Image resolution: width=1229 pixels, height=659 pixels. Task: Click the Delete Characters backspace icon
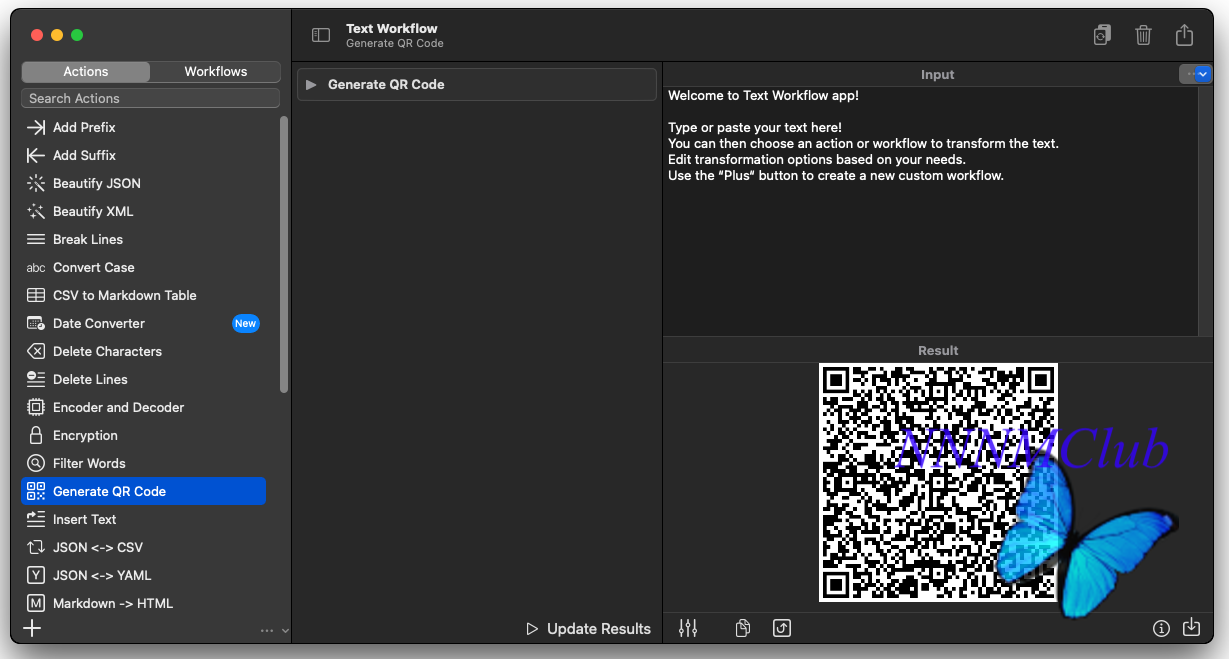(x=36, y=351)
